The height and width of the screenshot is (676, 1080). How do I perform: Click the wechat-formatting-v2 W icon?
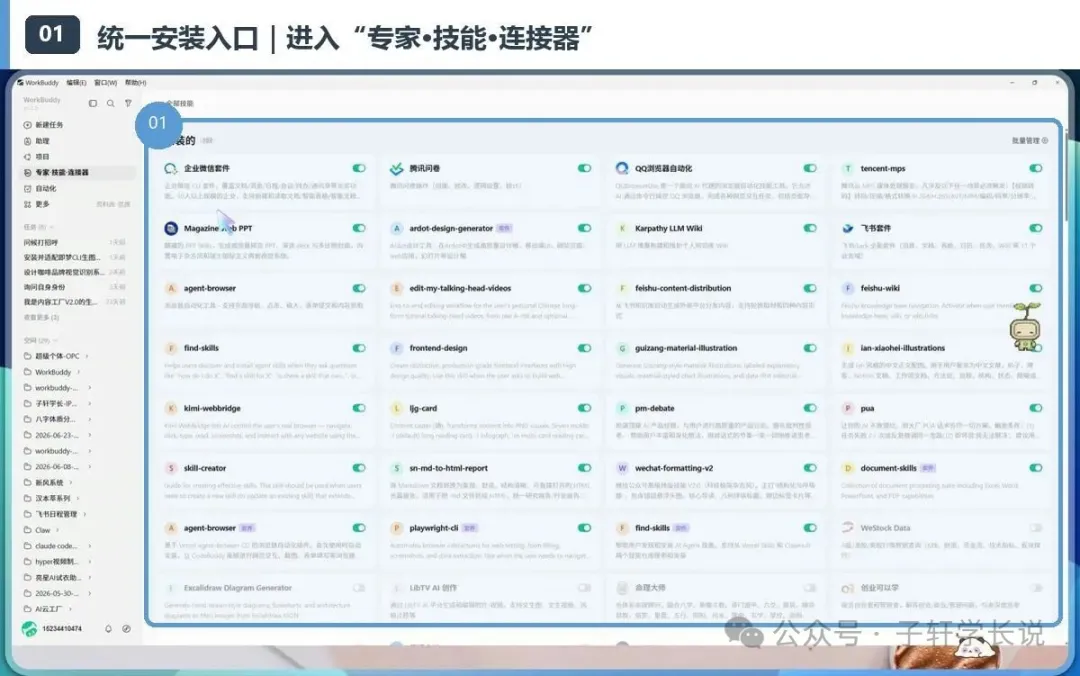click(x=622, y=468)
